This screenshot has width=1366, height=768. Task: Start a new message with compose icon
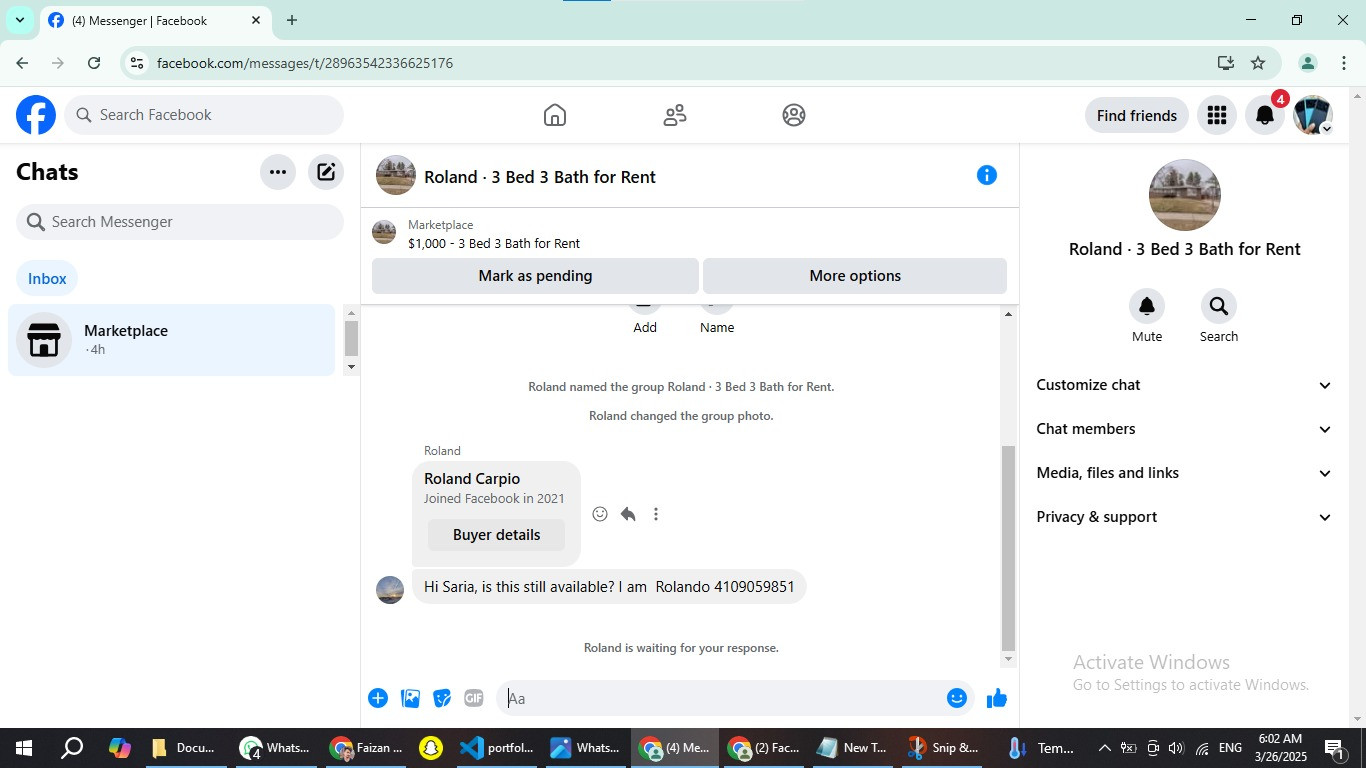(326, 172)
